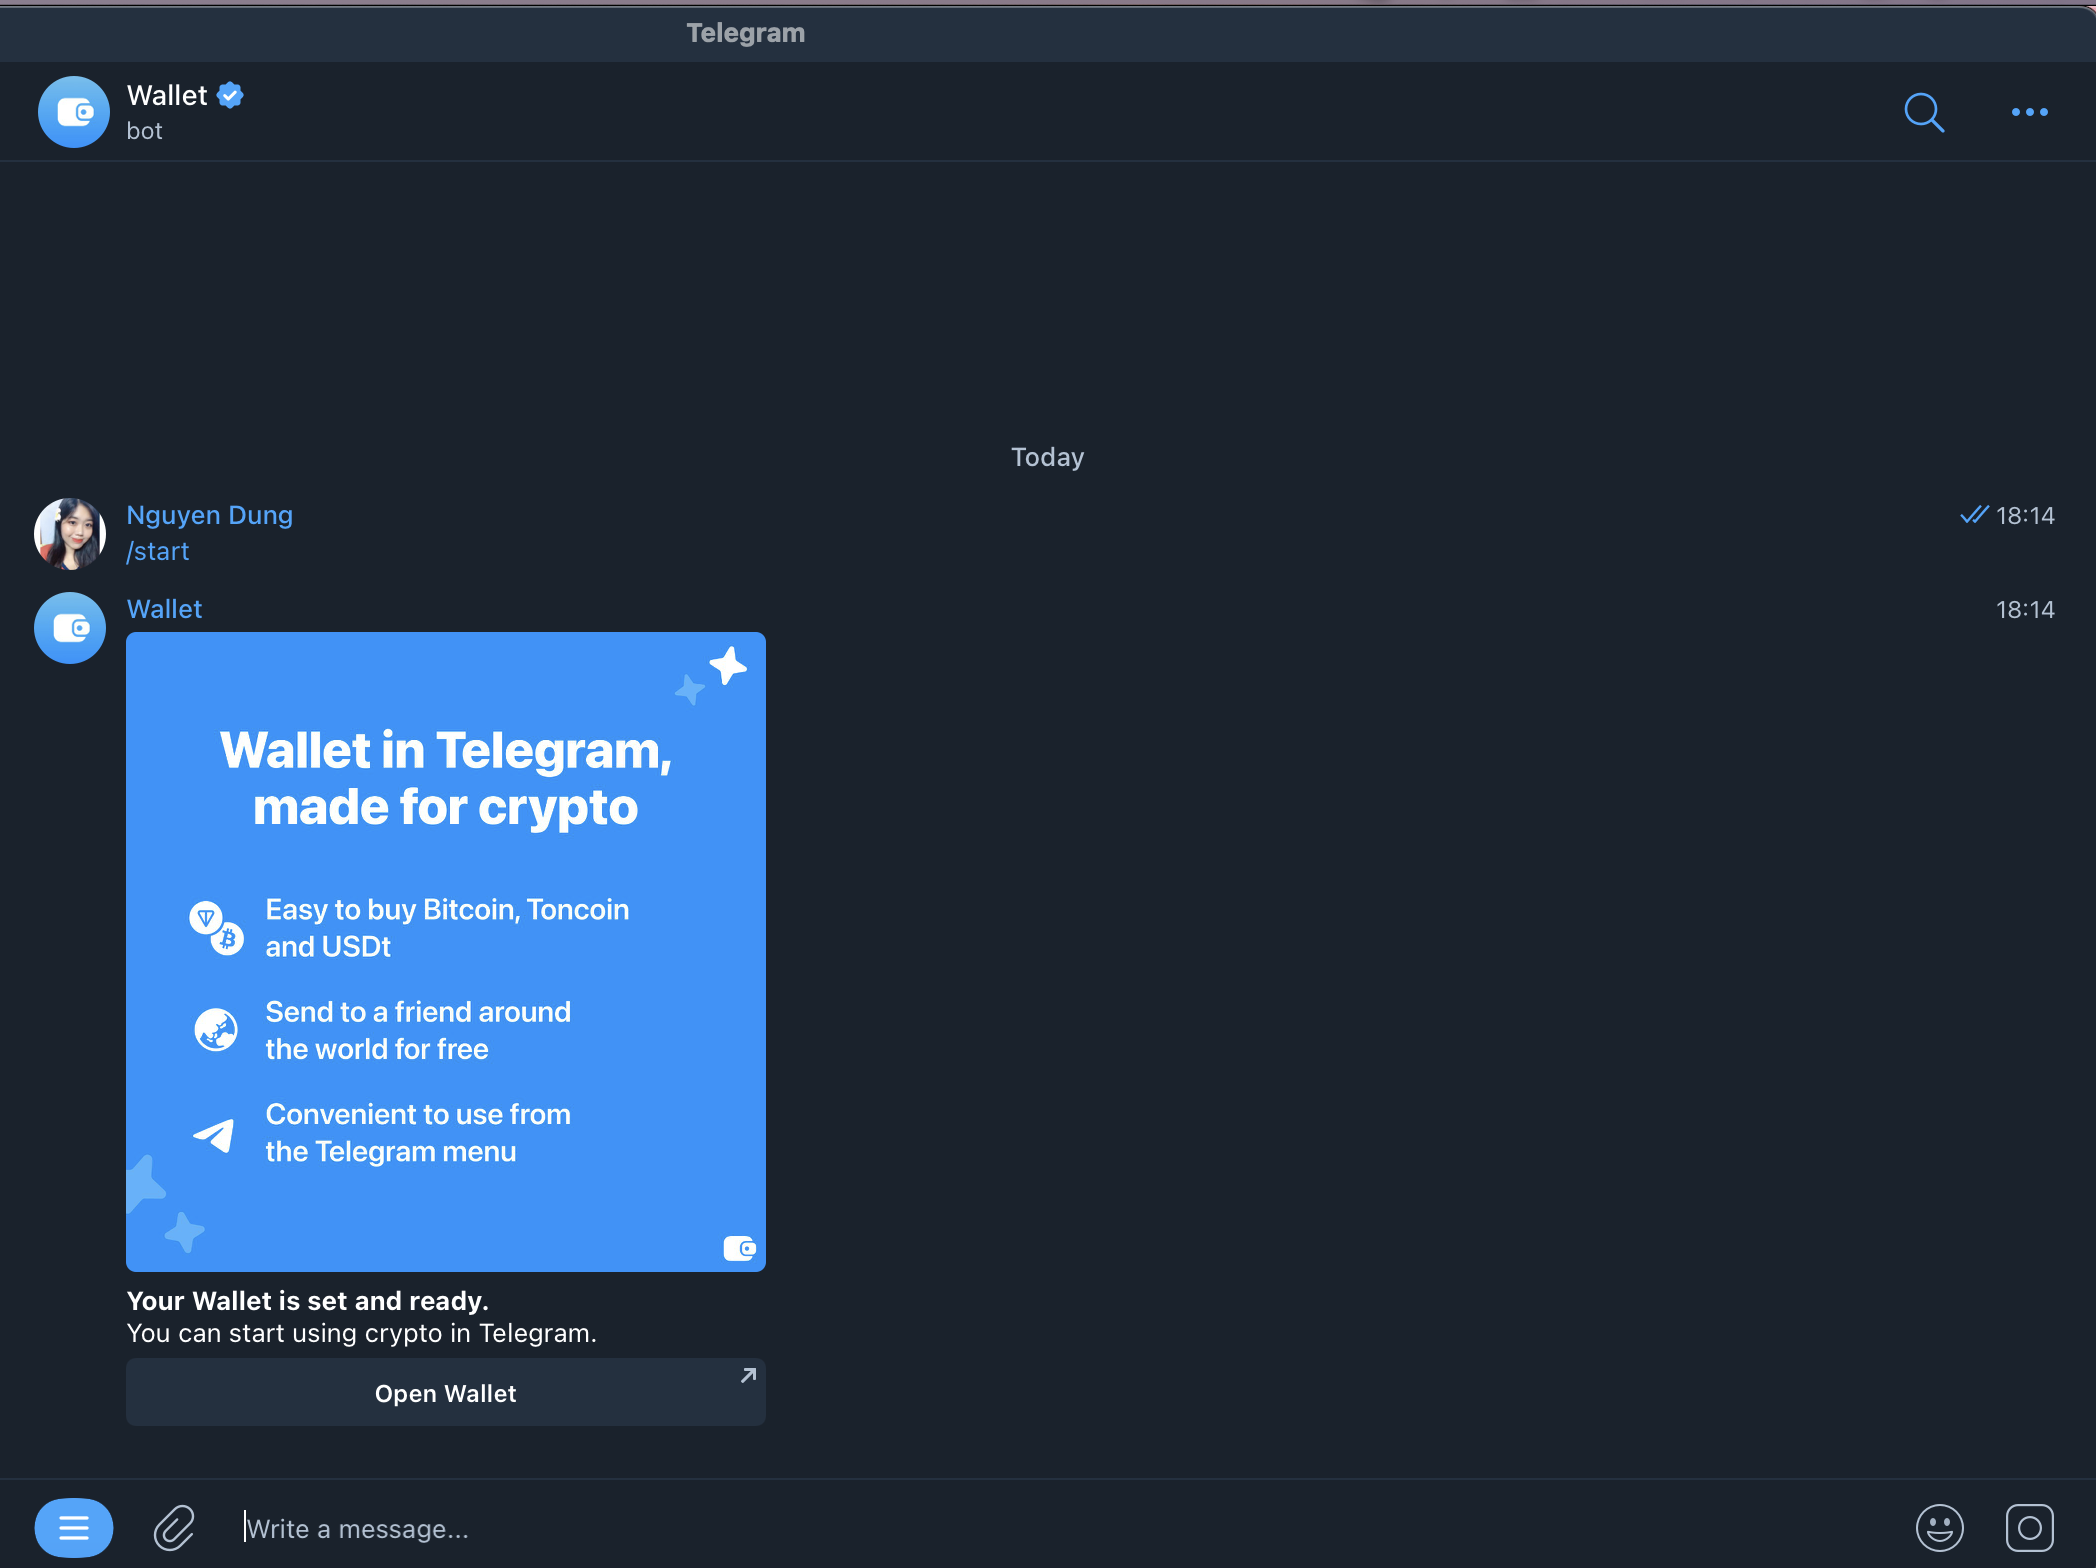Open the Wallet in Telegram promo image
This screenshot has height=1568, width=2096.
click(446, 951)
